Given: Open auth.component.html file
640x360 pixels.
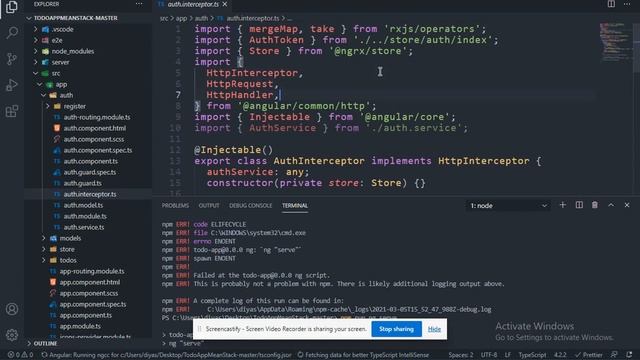Looking at the screenshot, I should [x=94, y=128].
